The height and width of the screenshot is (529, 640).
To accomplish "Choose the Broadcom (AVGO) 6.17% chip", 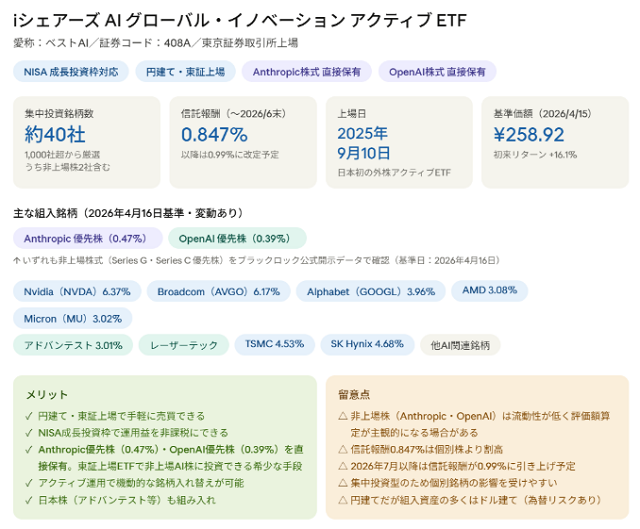I will [217, 291].
